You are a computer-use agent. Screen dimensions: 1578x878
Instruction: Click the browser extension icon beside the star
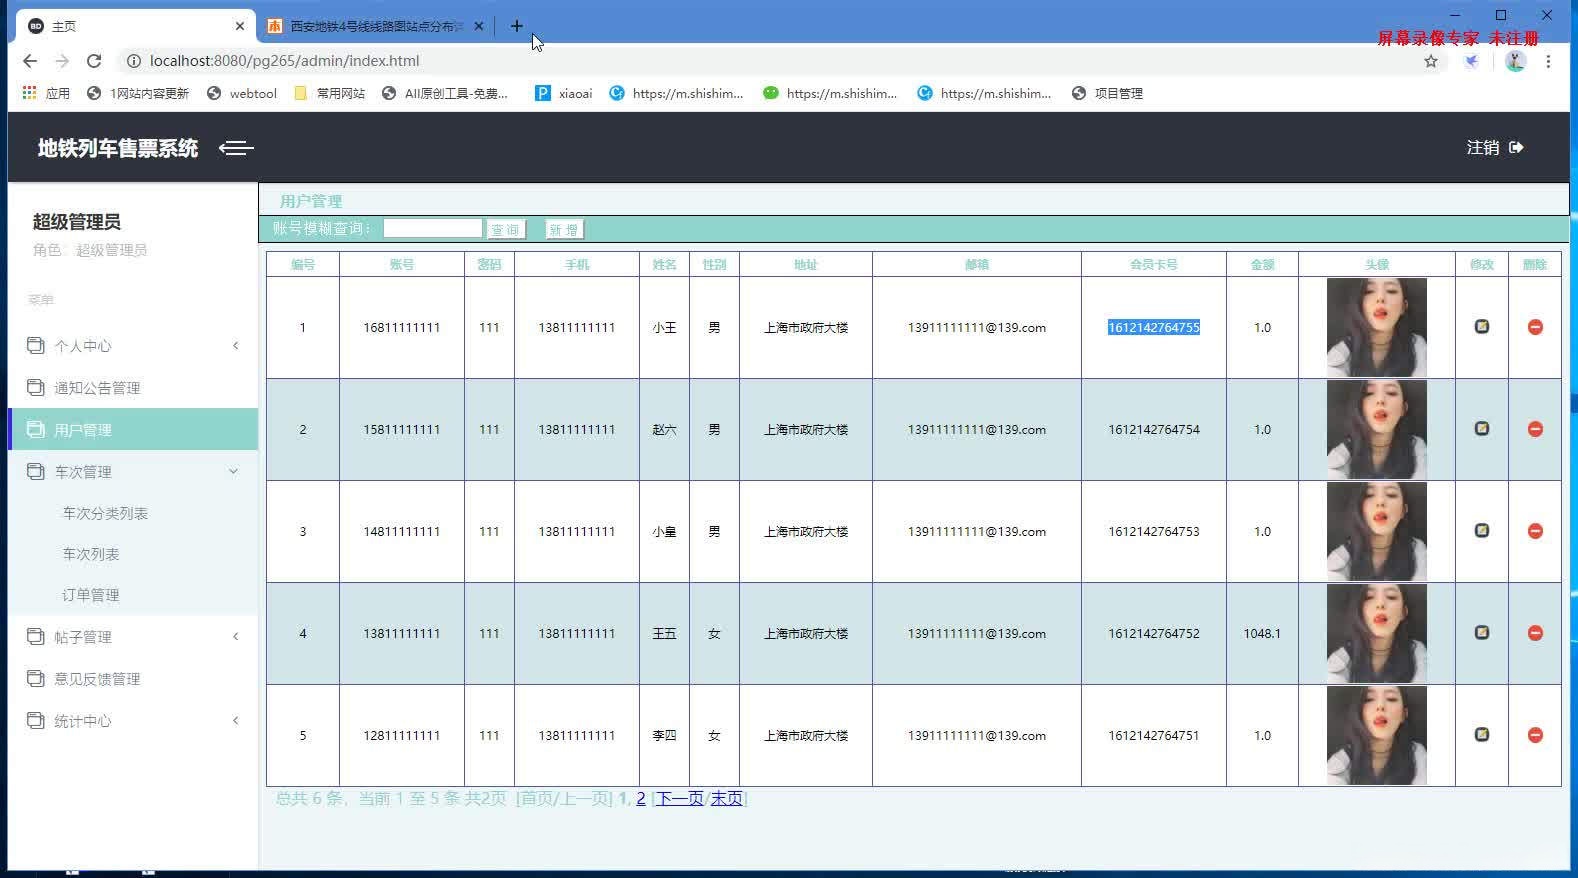click(1472, 61)
